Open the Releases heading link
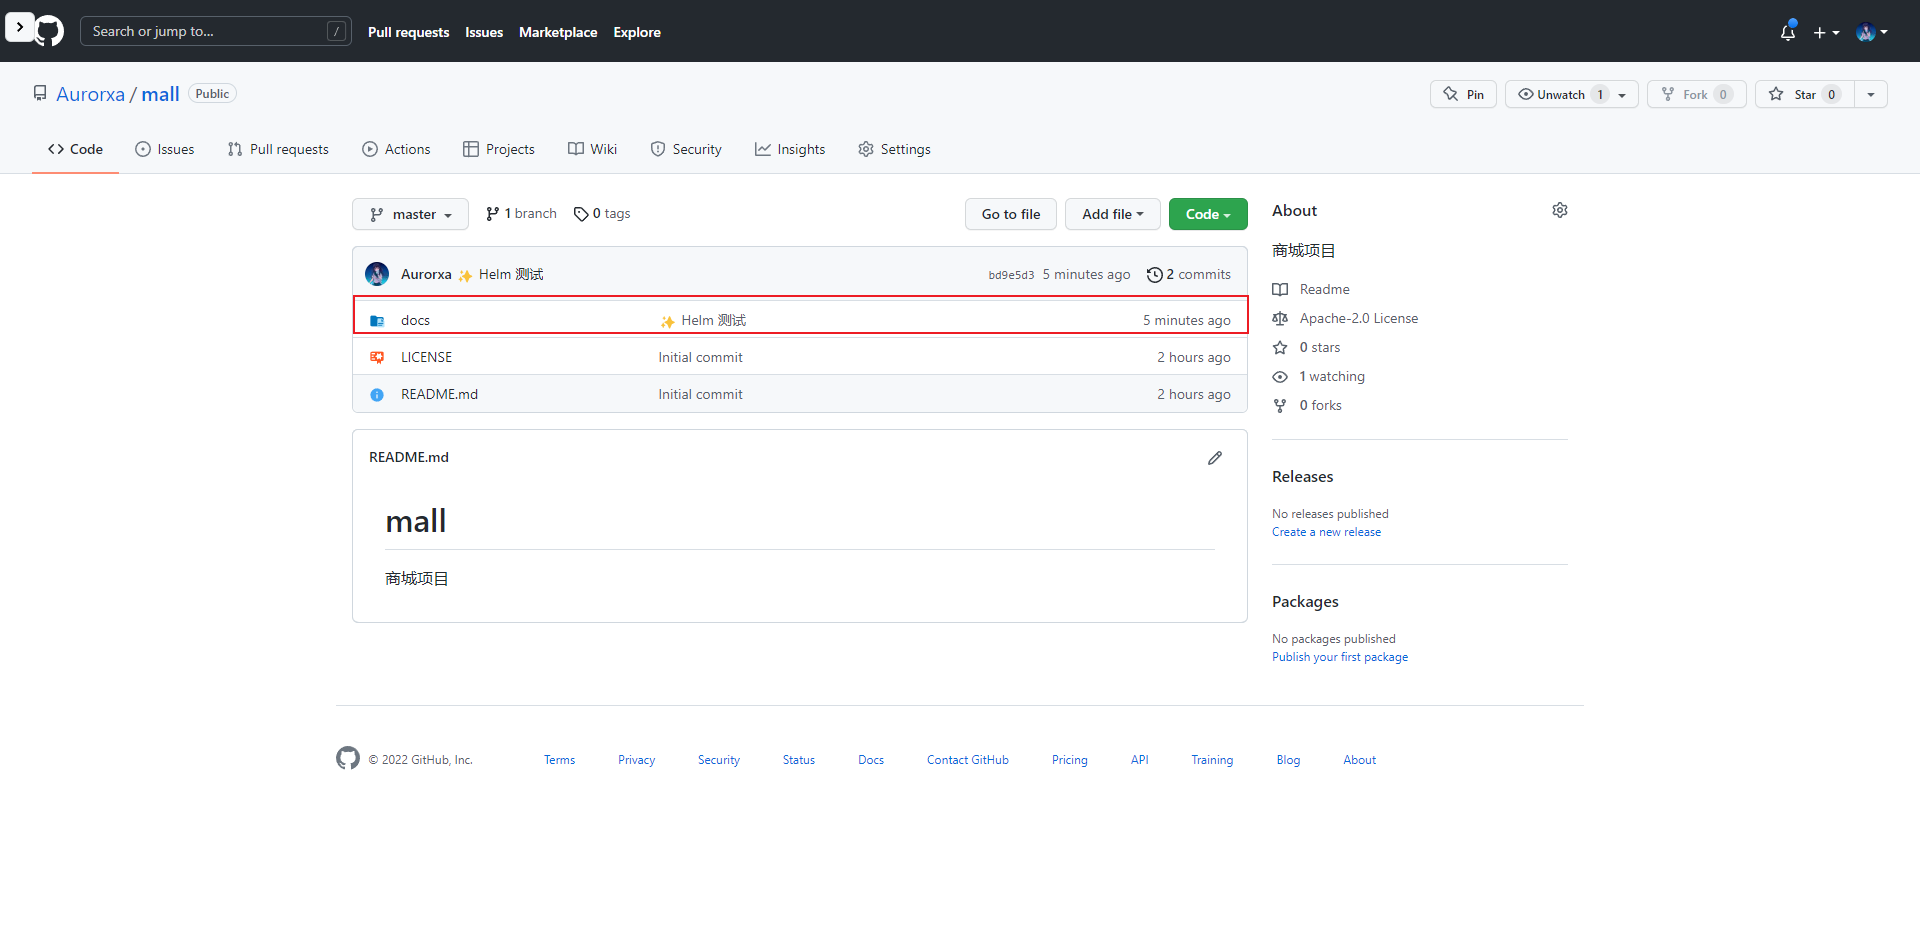1920x929 pixels. click(x=1303, y=477)
